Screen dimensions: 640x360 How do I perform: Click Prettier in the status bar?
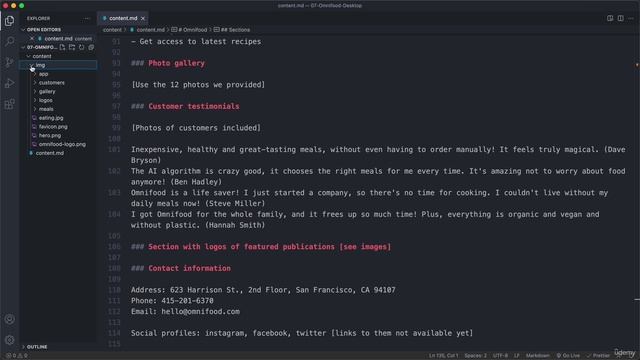(x=598, y=356)
